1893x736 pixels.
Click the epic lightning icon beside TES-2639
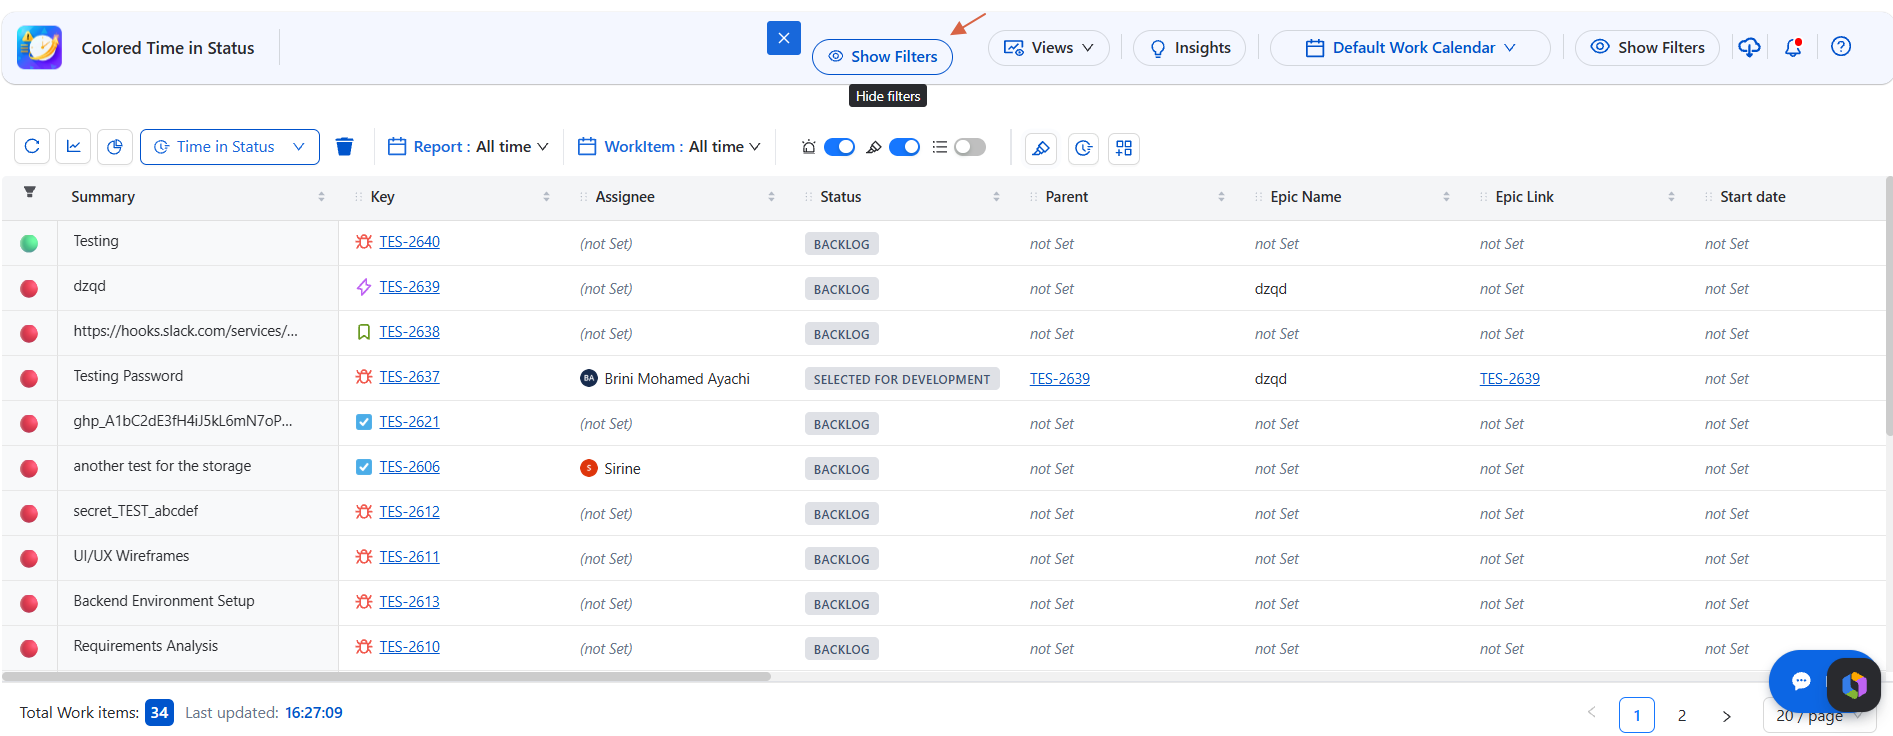[364, 287]
